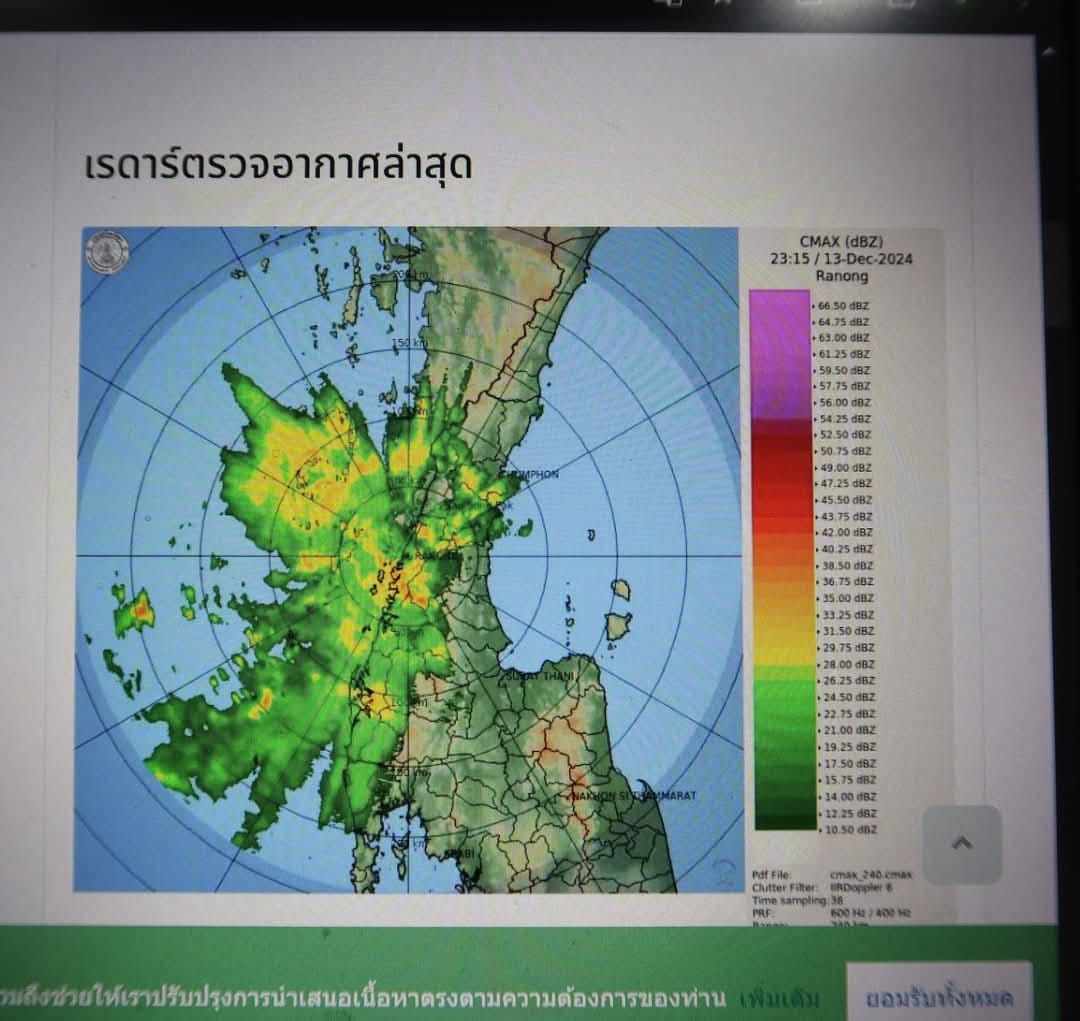Click the NAKHON SI THAMMARAT map label
Viewport: 1080px width, 1021px height.
point(633,796)
